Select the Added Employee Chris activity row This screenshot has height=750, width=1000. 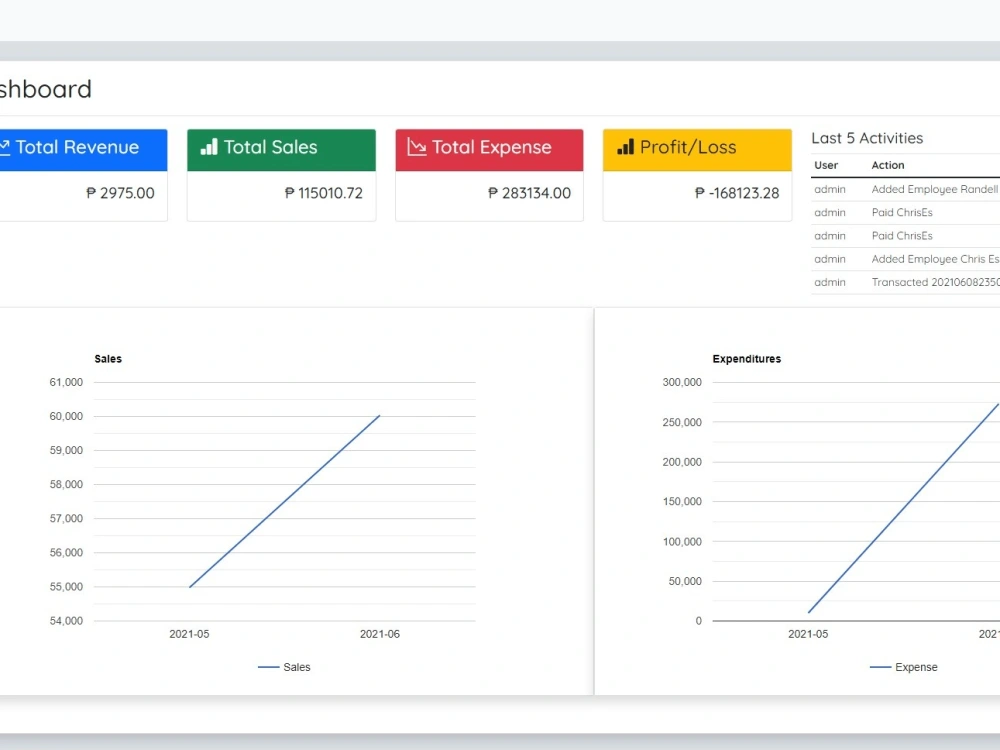906,259
